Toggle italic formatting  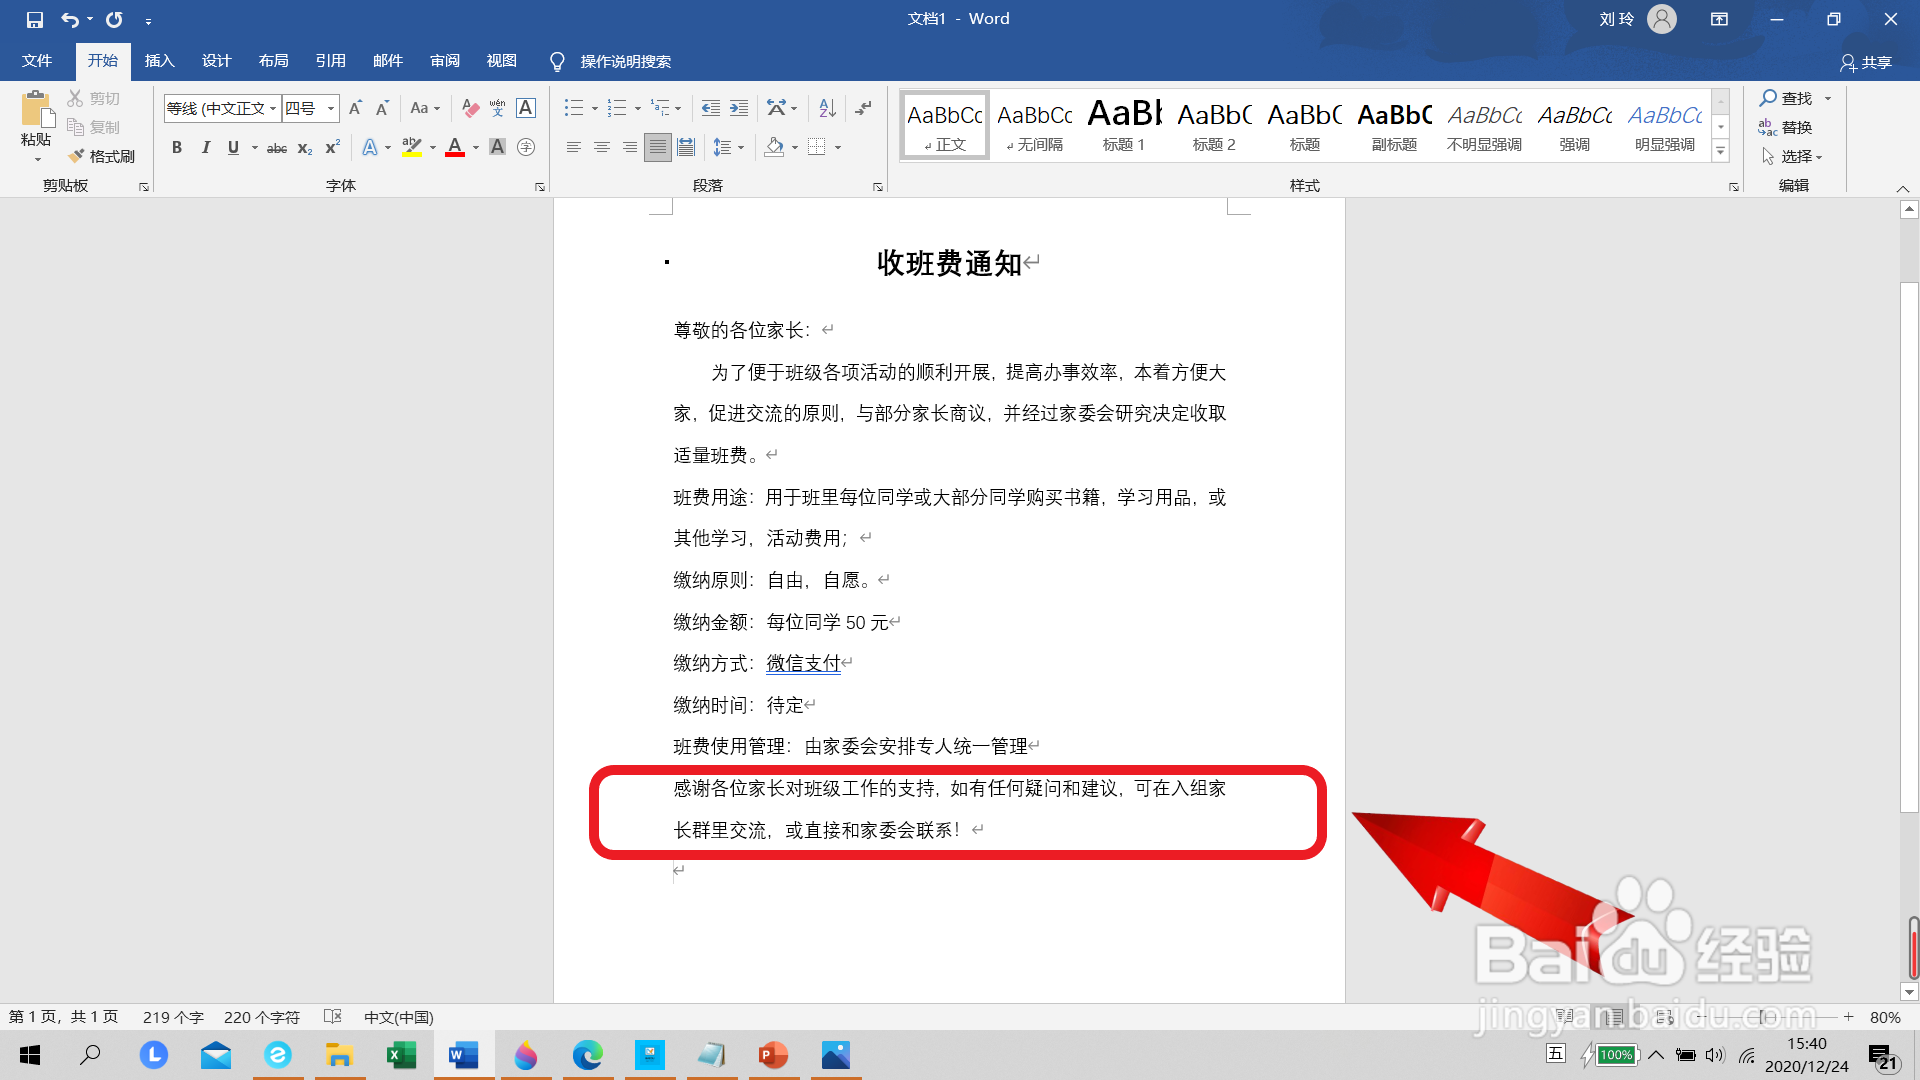205,148
